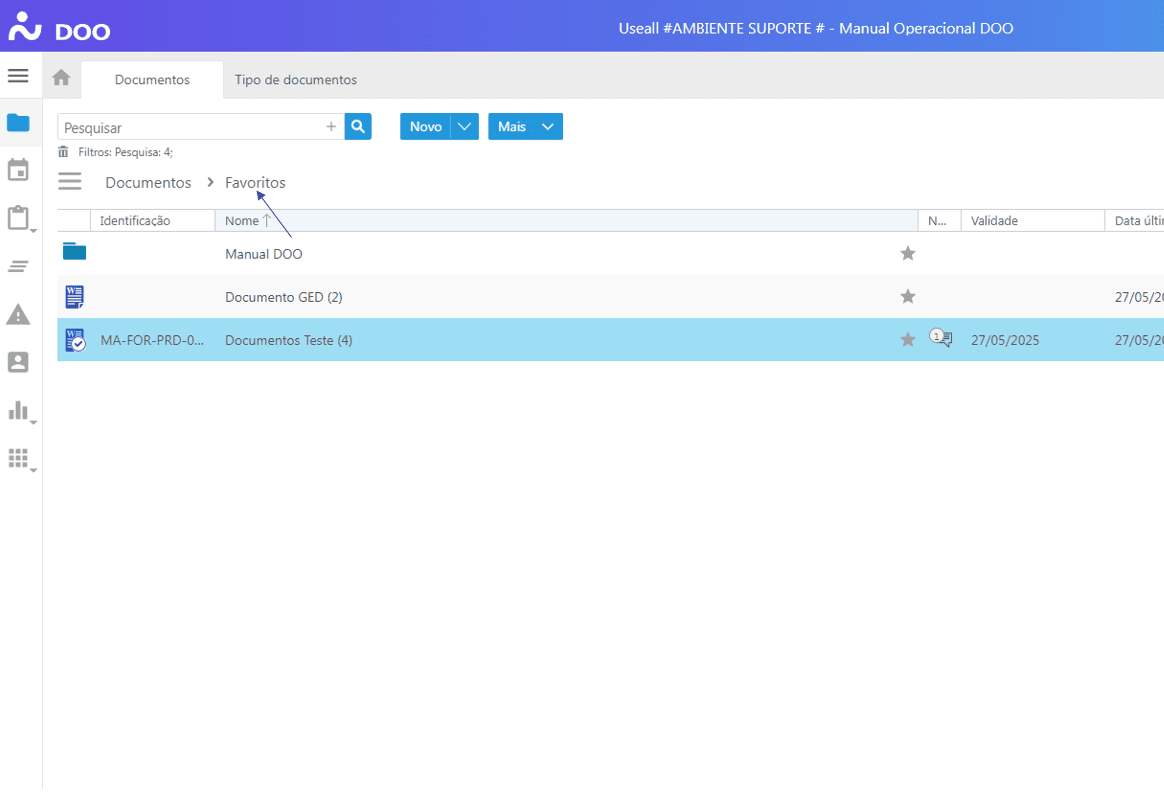Viewport: 1164px width, 797px height.
Task: Toggle favorite star for Manual DOO
Action: 908,254
